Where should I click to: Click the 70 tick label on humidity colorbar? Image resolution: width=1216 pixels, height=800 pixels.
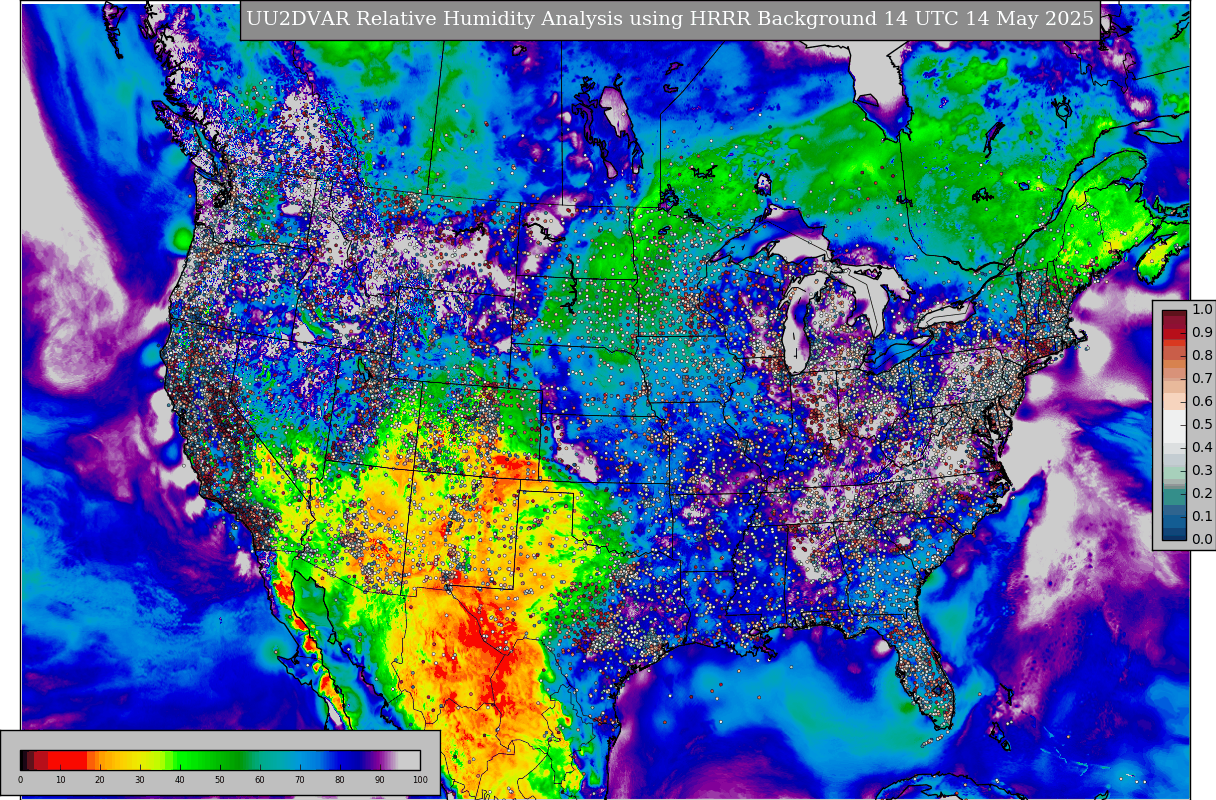300,780
